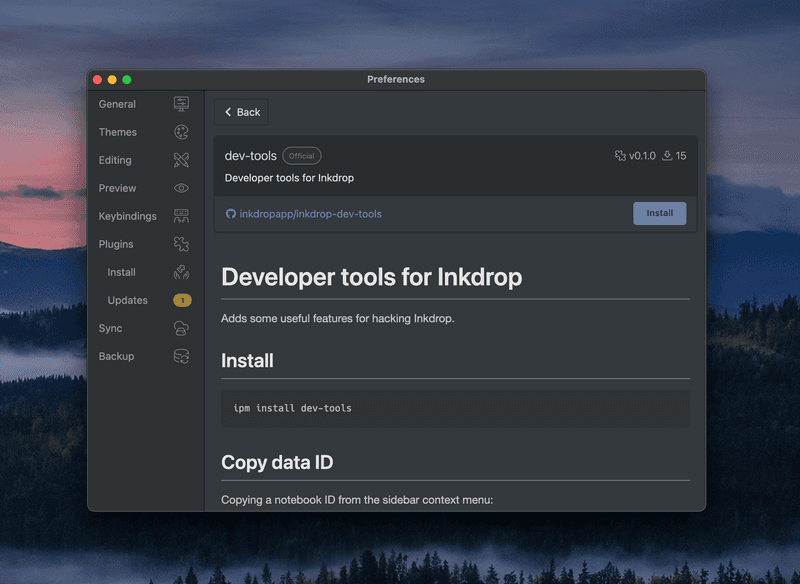The height and width of the screenshot is (584, 800).
Task: Click the Plugins puzzle-piece icon
Action: [x=181, y=243]
